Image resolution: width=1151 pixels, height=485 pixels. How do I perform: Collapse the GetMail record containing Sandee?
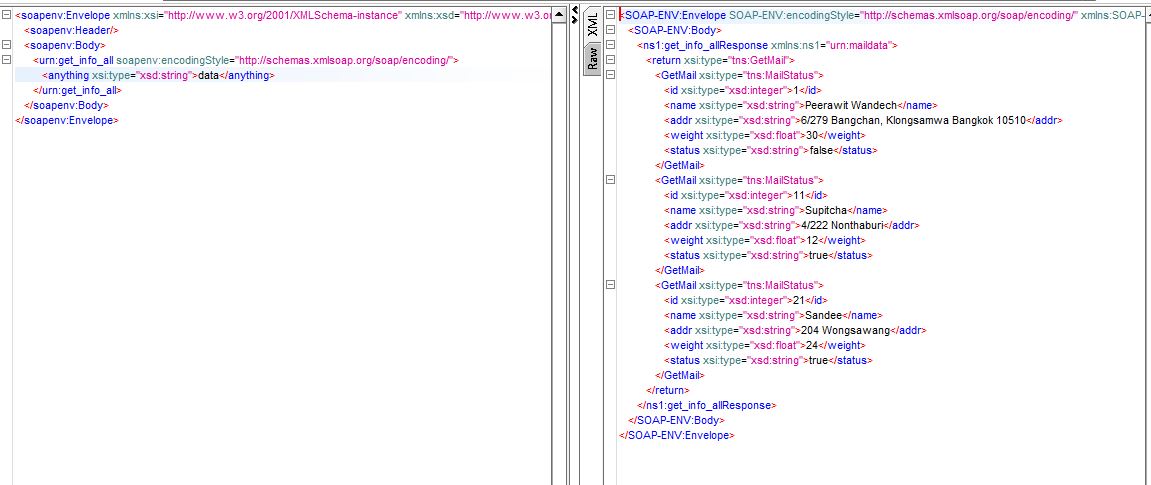tap(610, 285)
